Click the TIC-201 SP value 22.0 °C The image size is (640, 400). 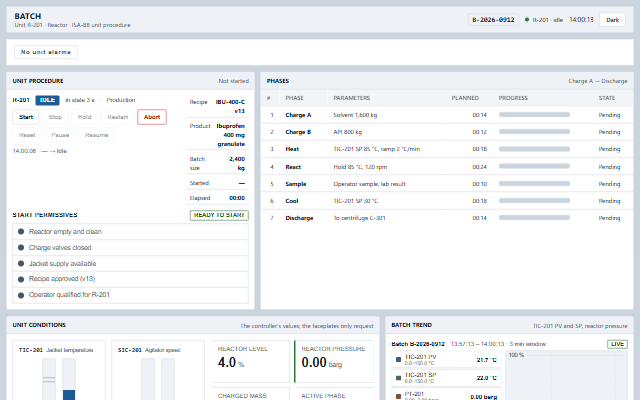pos(487,378)
